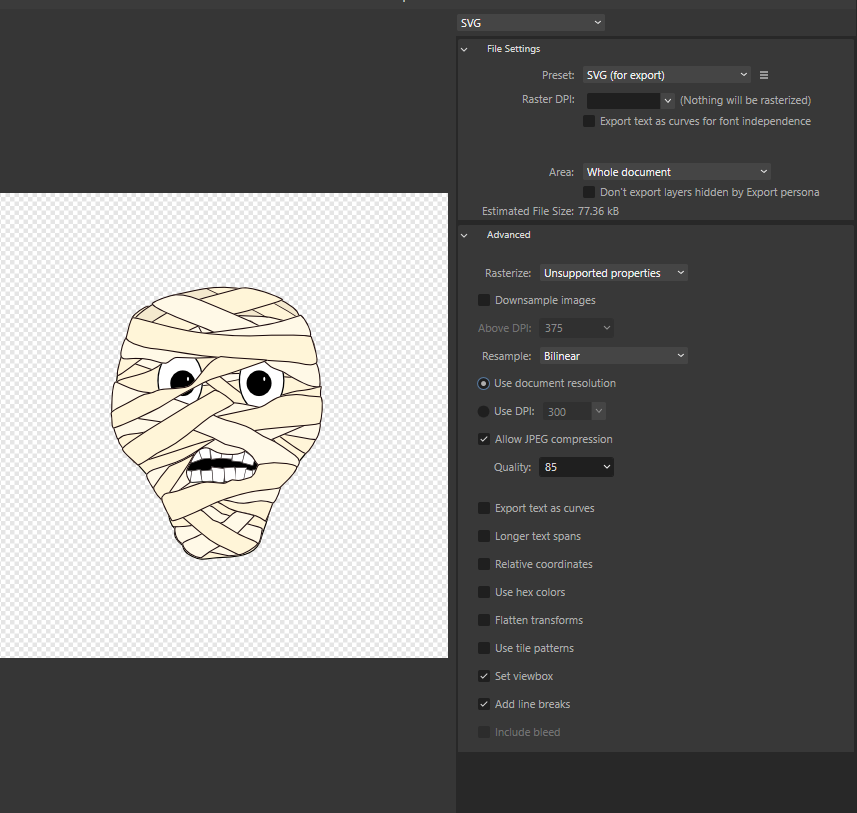The height and width of the screenshot is (813, 857).
Task: Enable the Downsample images checkbox
Action: (x=484, y=300)
